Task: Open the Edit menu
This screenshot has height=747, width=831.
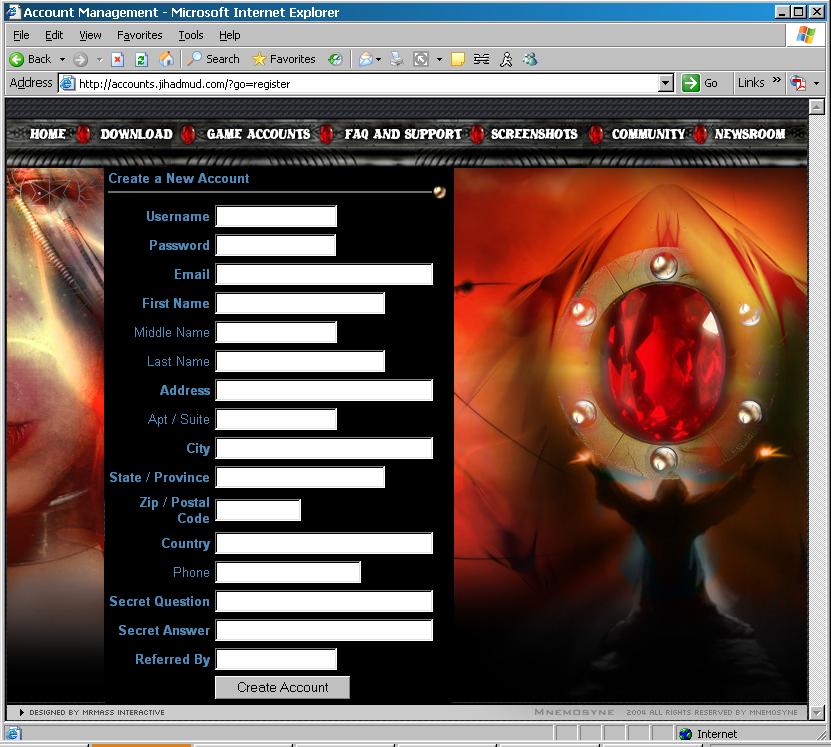Action: pyautogui.click(x=54, y=35)
